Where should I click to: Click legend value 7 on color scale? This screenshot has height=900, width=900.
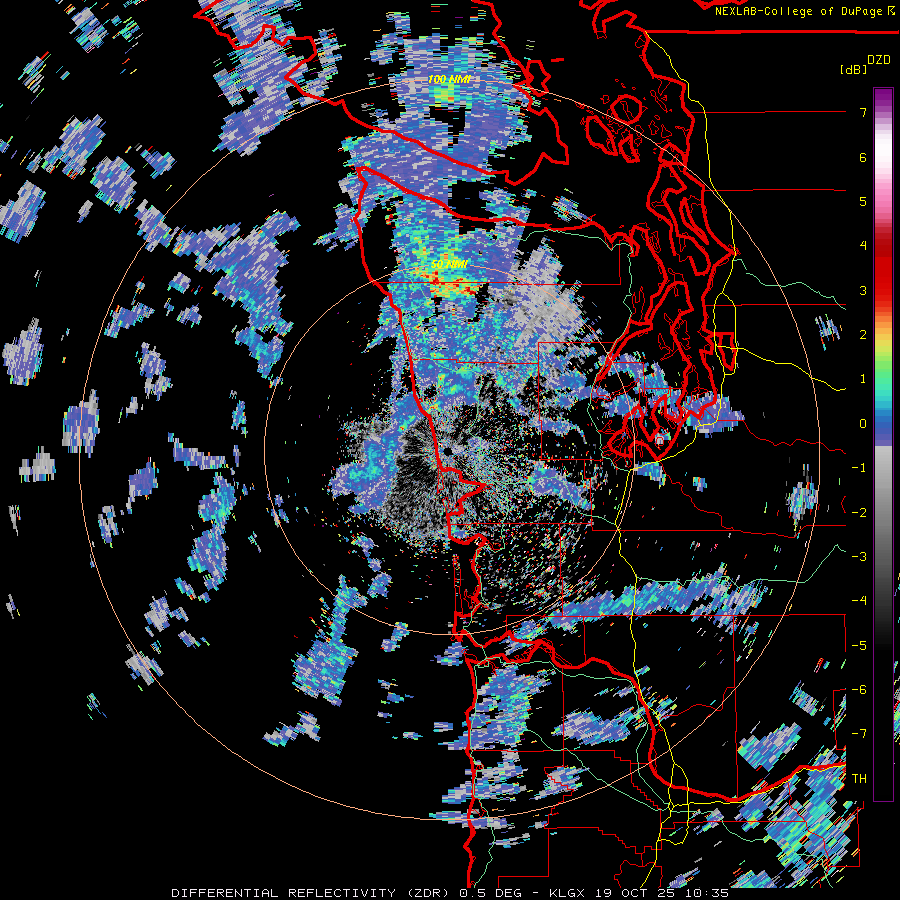[863, 112]
